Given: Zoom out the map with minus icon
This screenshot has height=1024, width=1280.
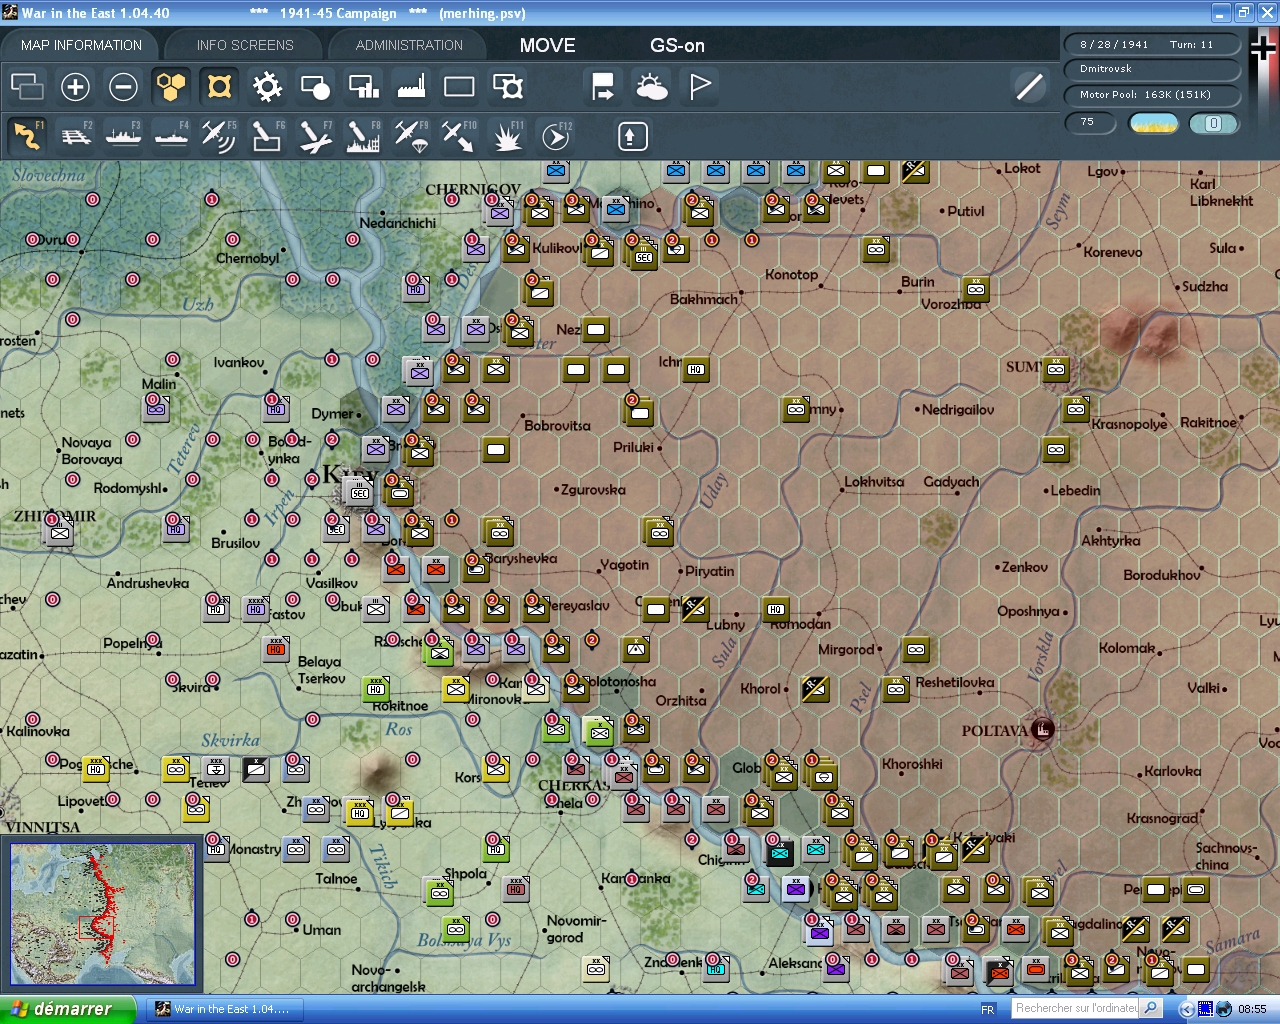Looking at the screenshot, I should tap(123, 87).
